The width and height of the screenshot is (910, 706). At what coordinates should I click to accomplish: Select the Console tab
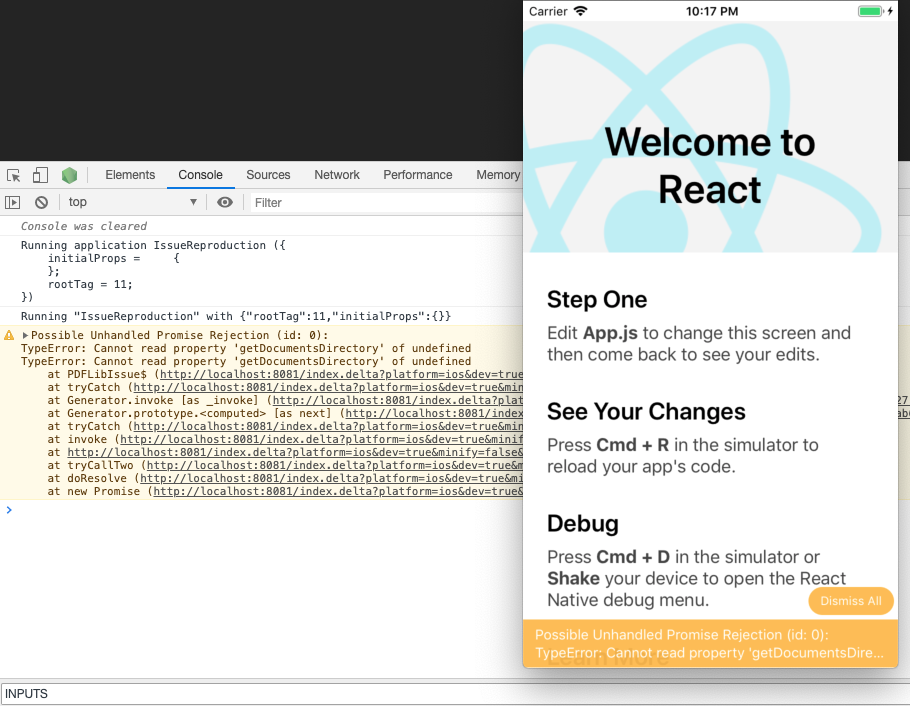[200, 175]
